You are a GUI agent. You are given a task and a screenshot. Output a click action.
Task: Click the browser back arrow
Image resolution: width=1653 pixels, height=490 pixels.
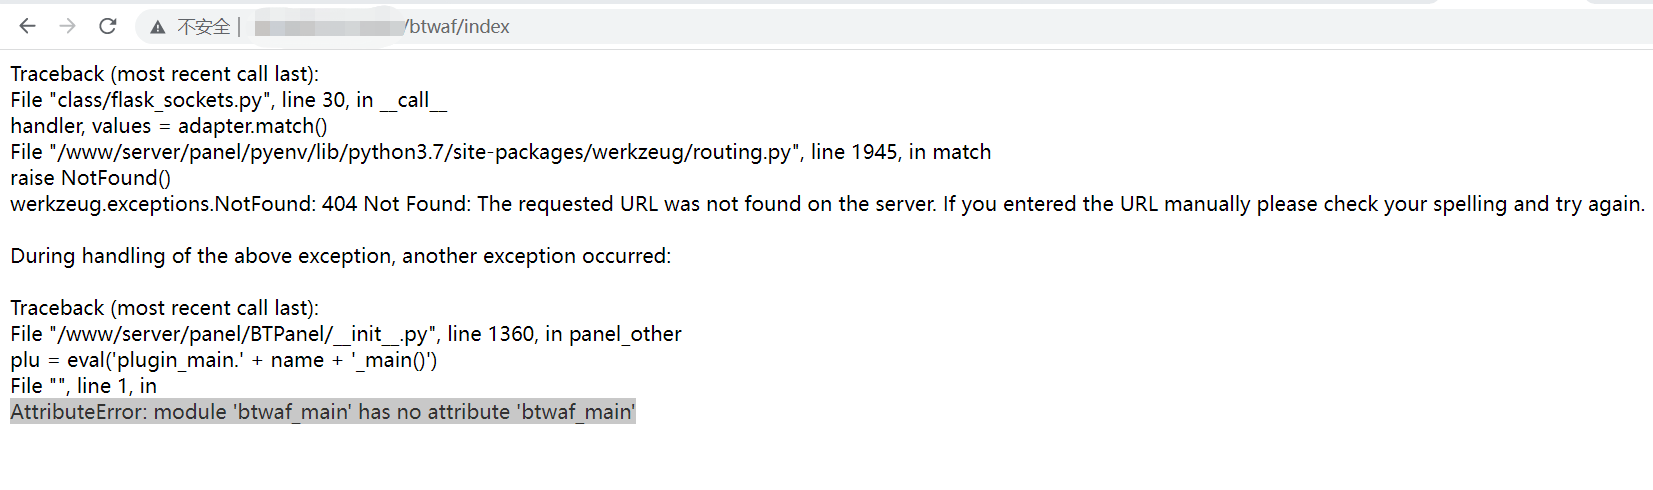pos(27,26)
